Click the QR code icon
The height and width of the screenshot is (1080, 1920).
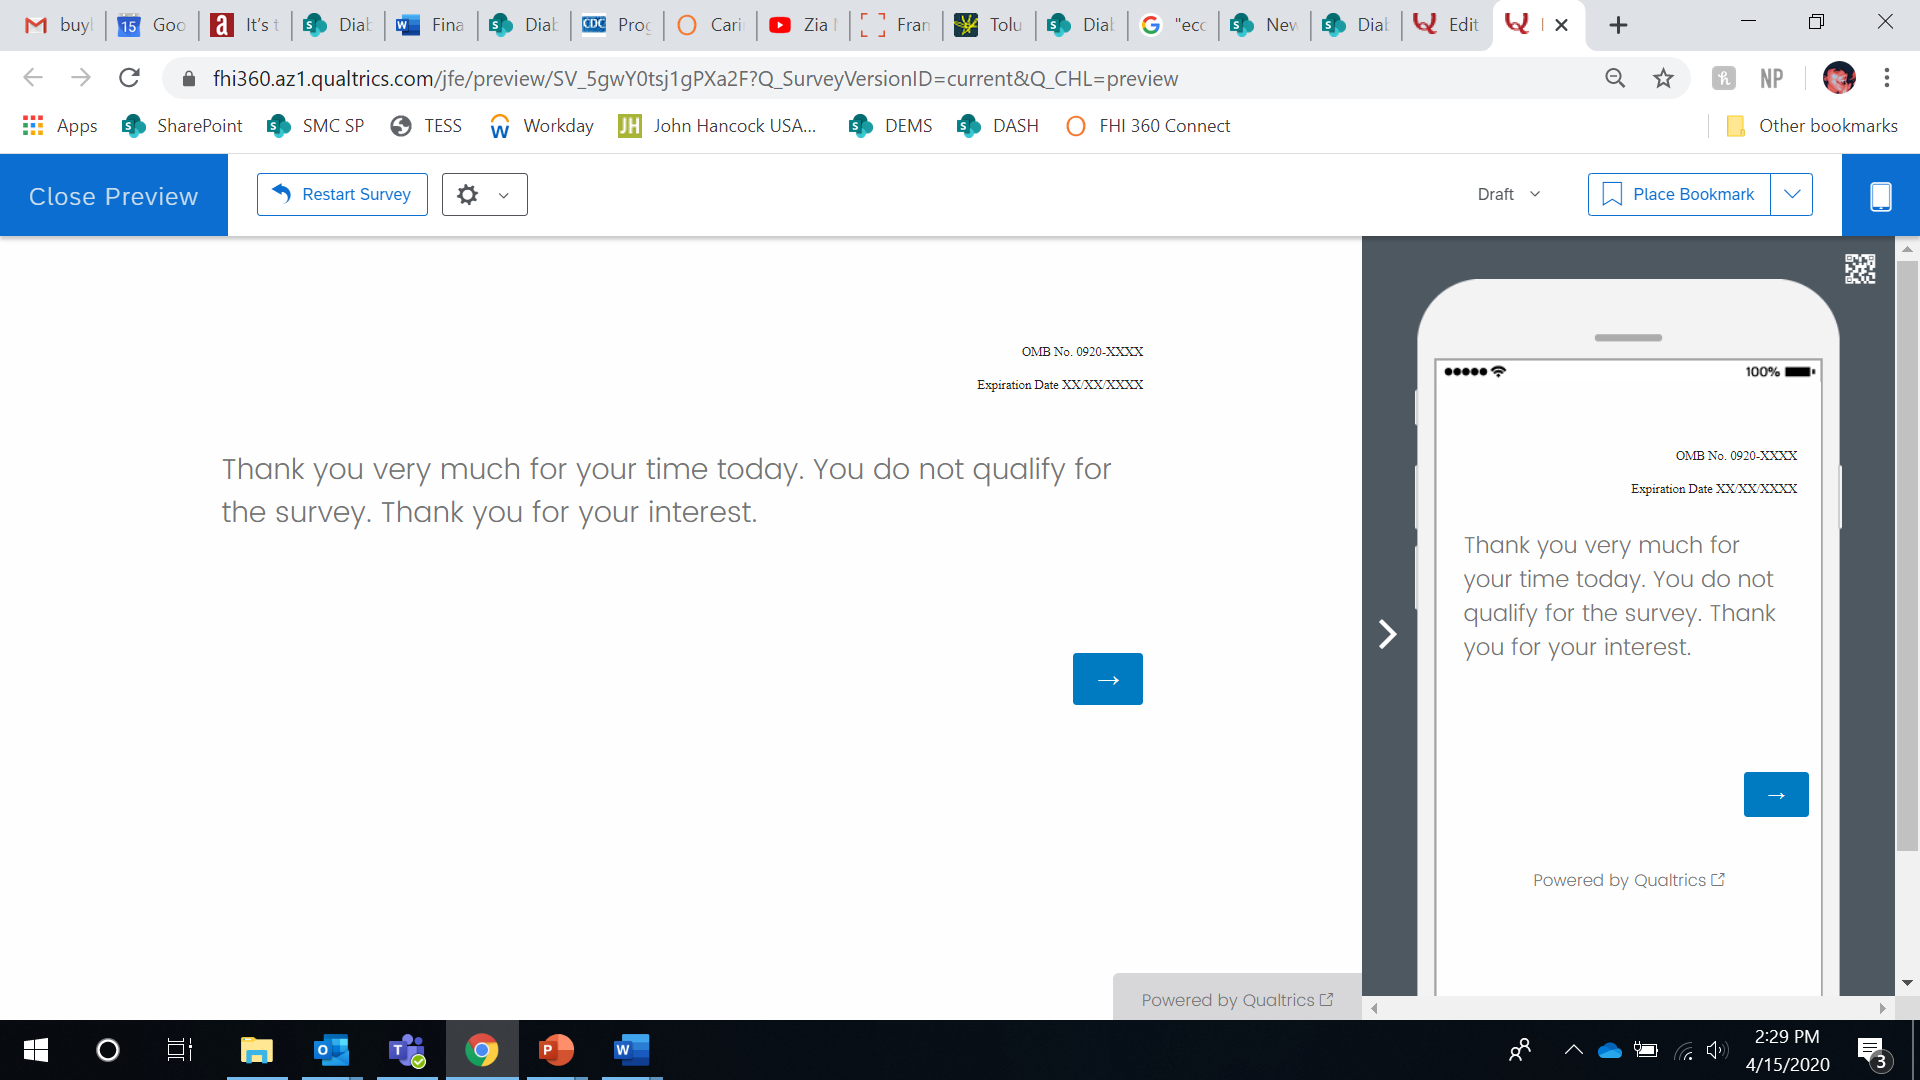[1859, 269]
